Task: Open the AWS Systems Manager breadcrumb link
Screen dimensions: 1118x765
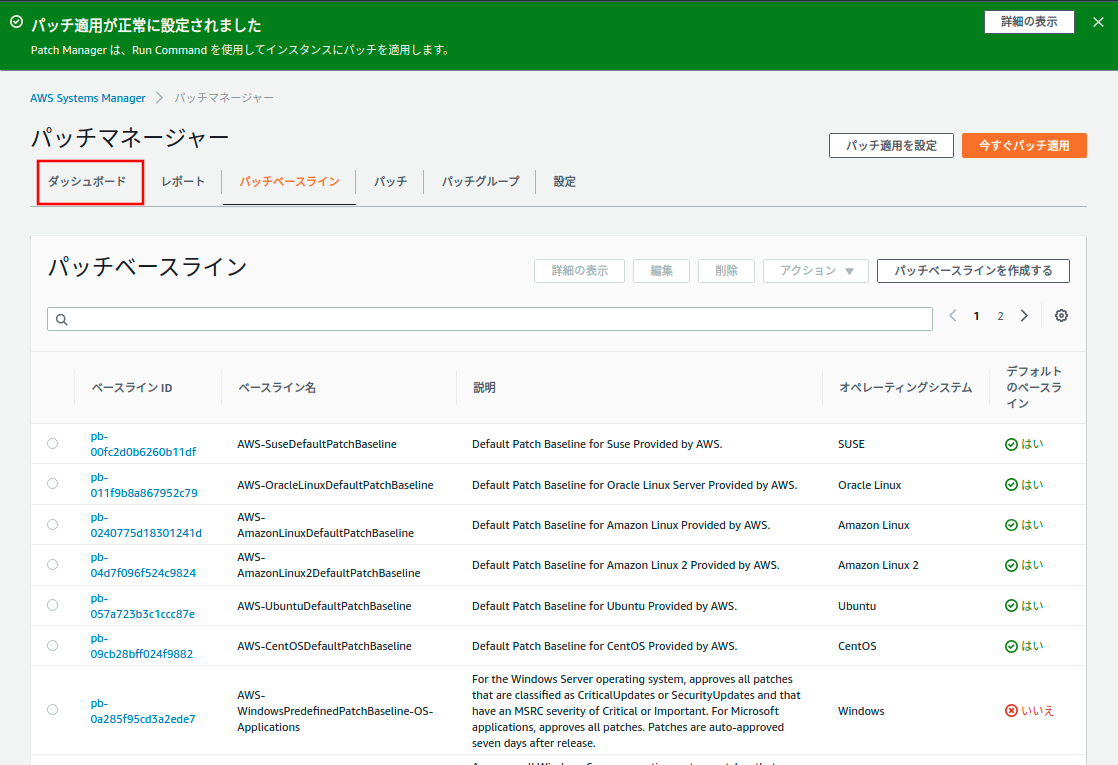Action: (88, 98)
